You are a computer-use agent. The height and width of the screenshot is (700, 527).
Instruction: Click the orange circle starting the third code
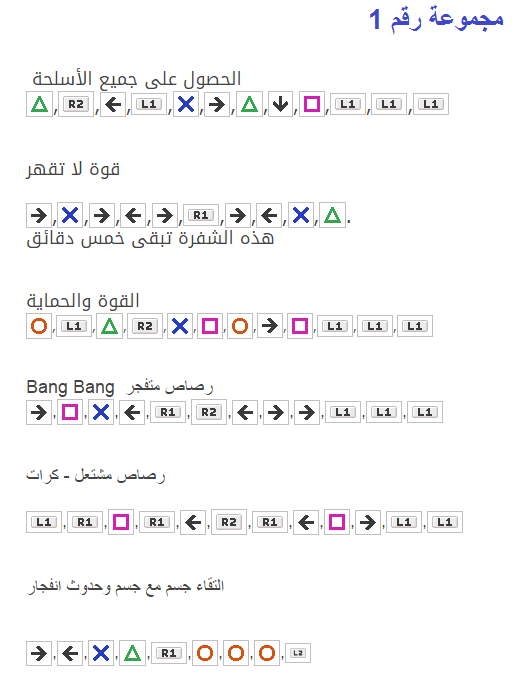click(x=39, y=326)
